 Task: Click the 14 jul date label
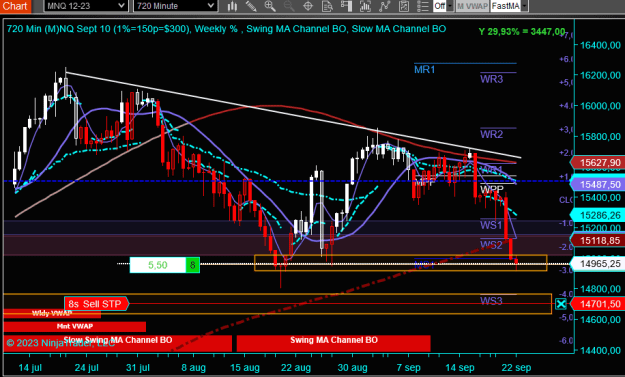pos(30,367)
